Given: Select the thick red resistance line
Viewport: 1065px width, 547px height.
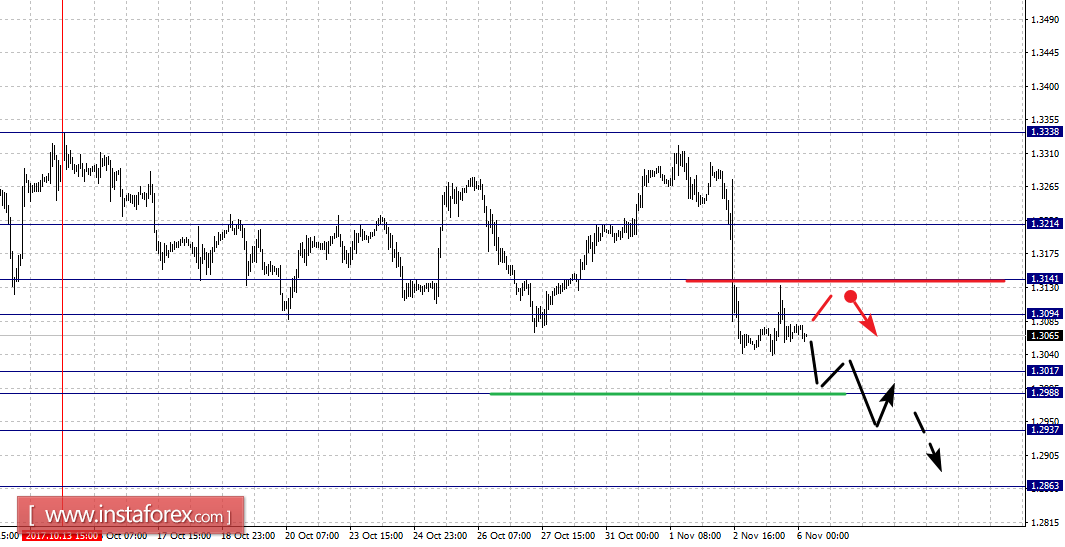Looking at the screenshot, I should pyautogui.click(x=845, y=280).
